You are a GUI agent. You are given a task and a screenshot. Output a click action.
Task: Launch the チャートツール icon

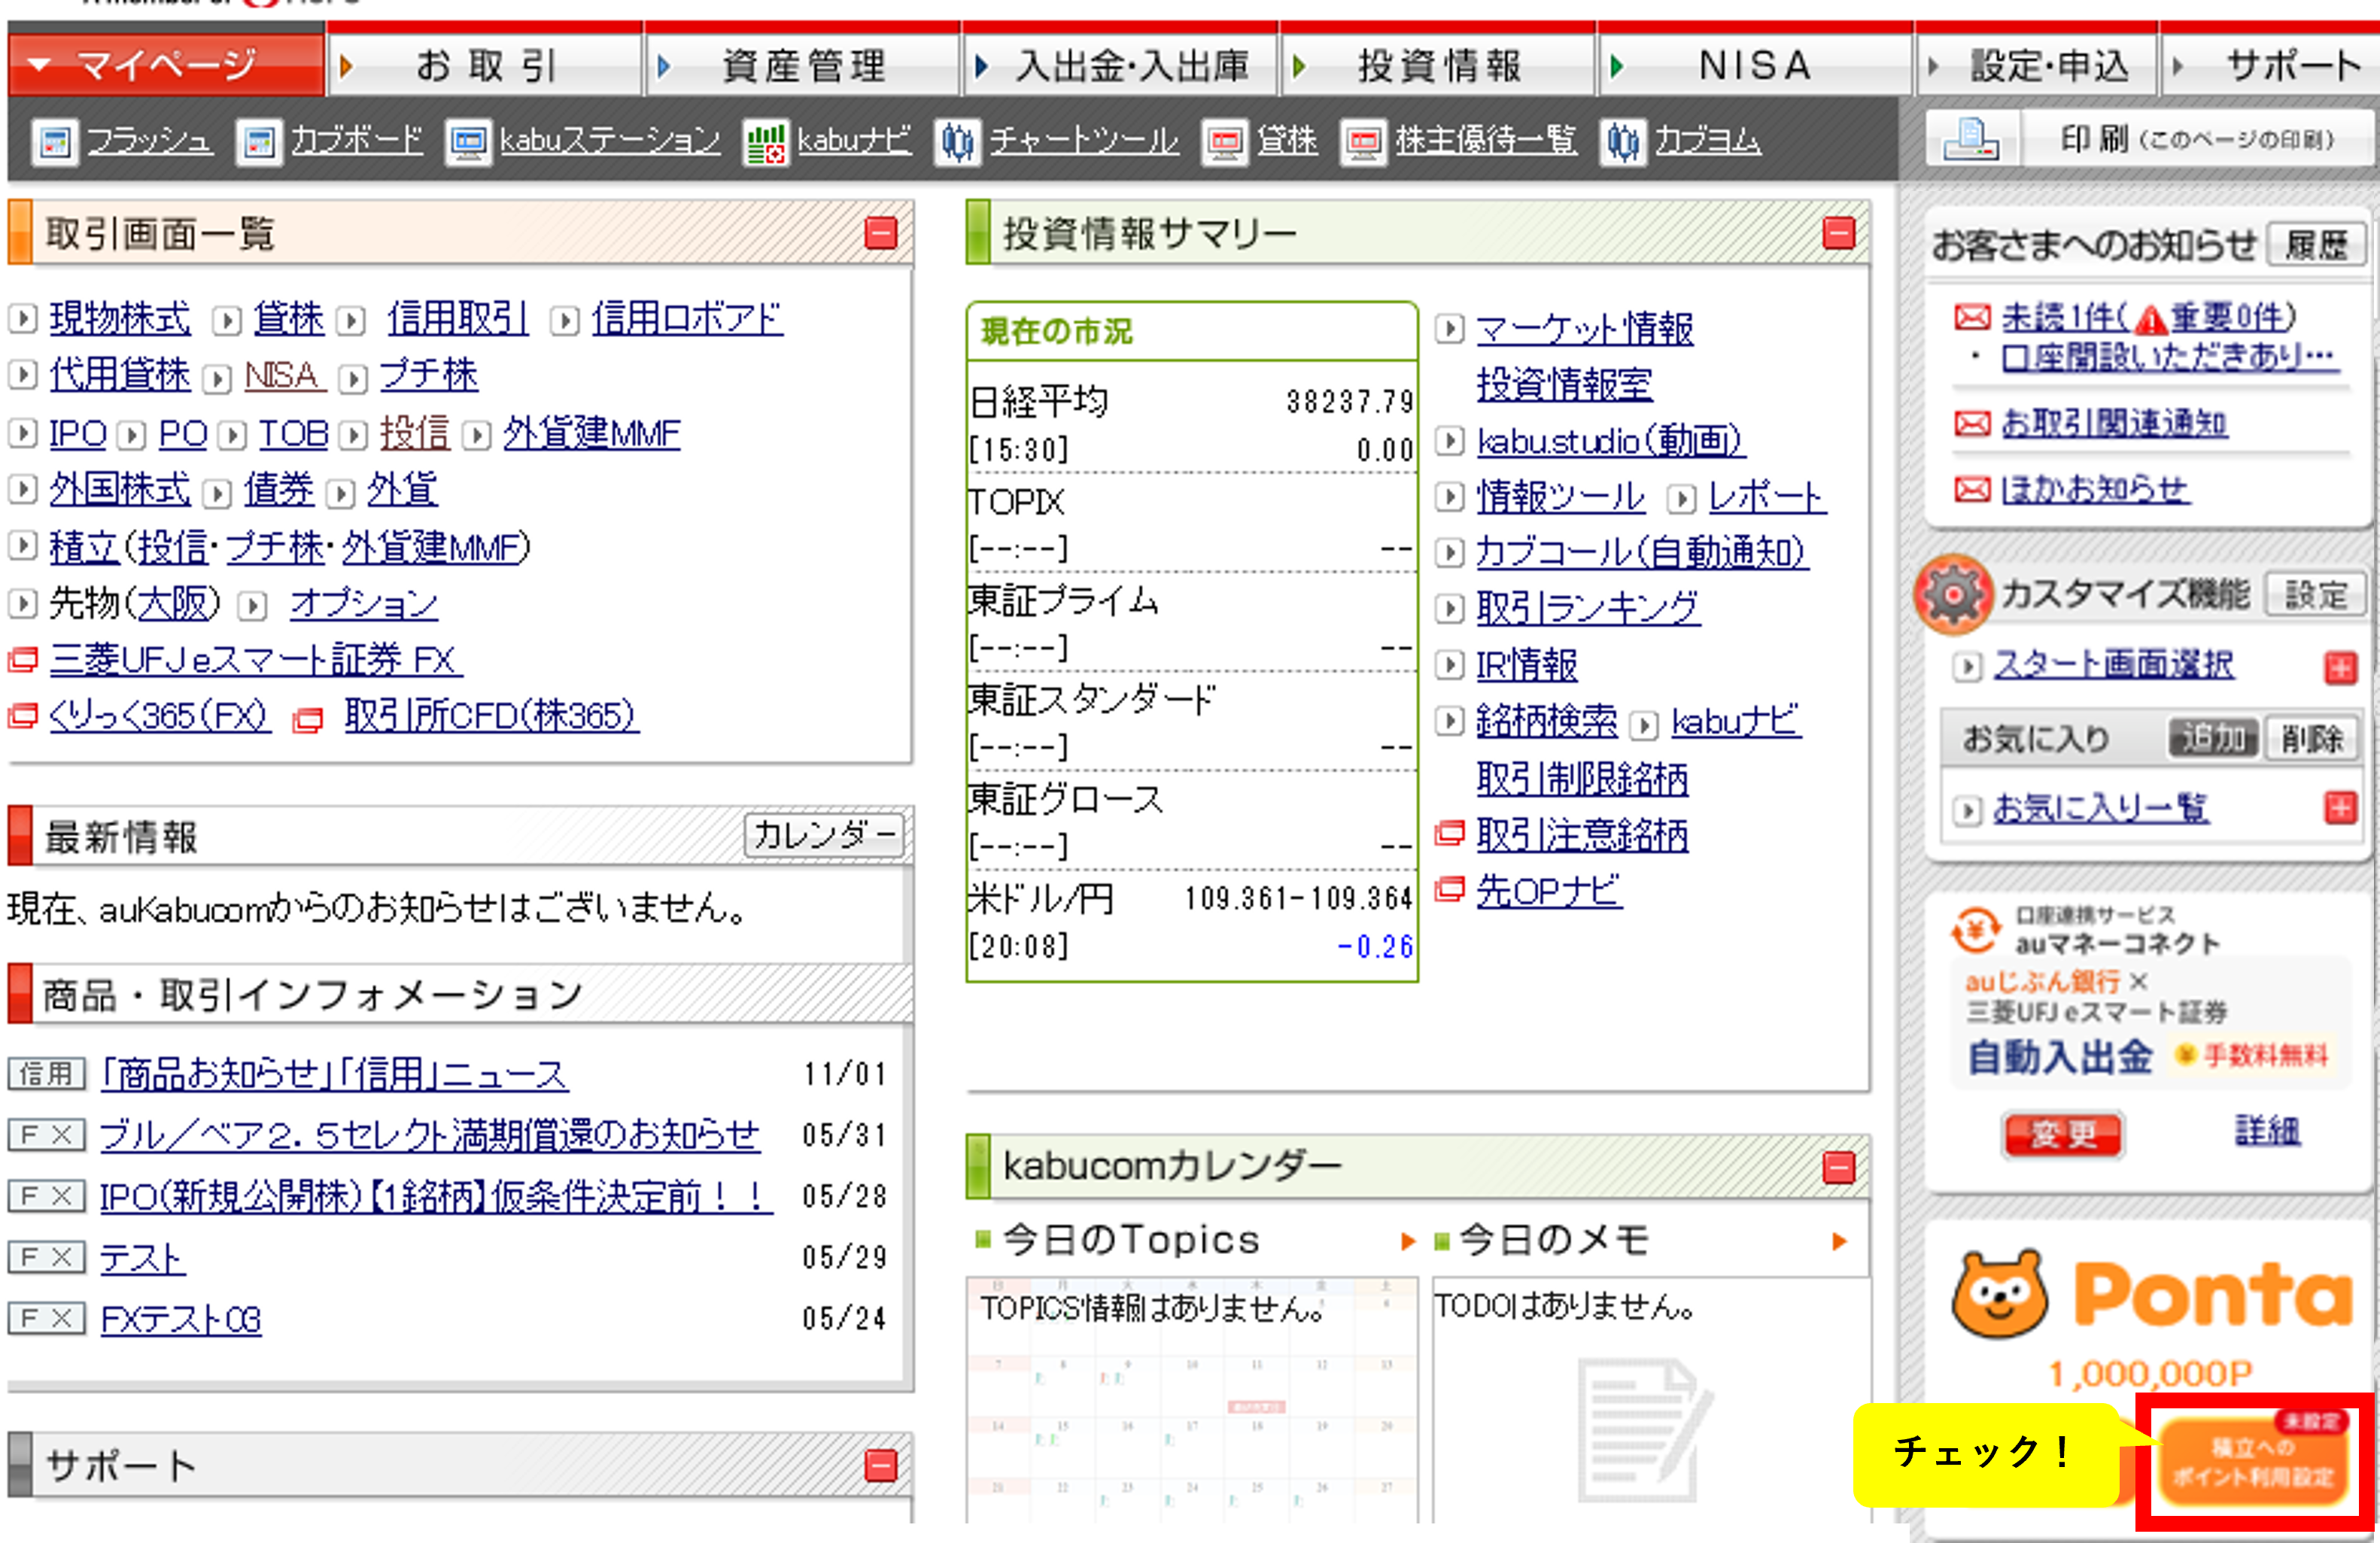pos(957,142)
